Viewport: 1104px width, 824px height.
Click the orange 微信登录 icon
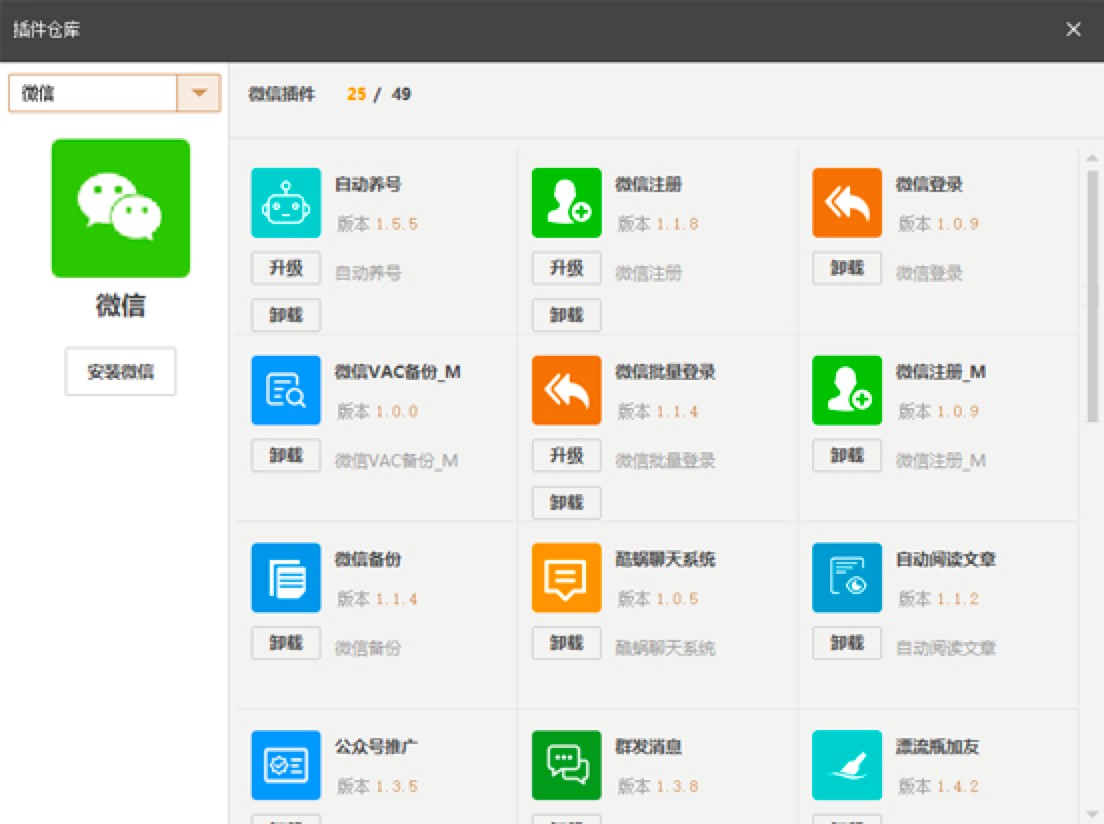pyautogui.click(x=847, y=203)
